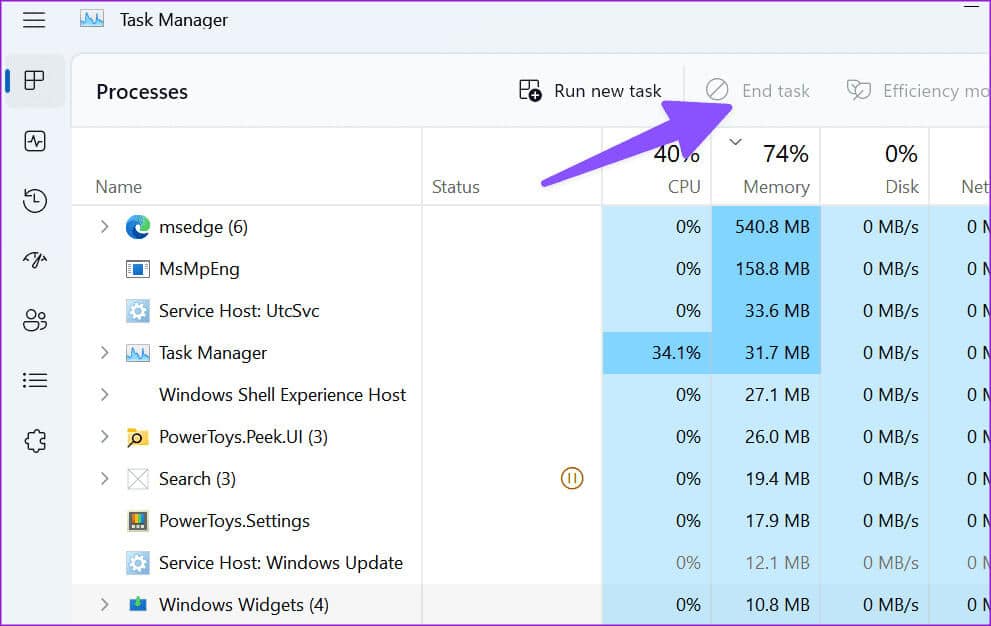The height and width of the screenshot is (626, 991).
Task: Click the Search process icon
Action: click(x=138, y=479)
